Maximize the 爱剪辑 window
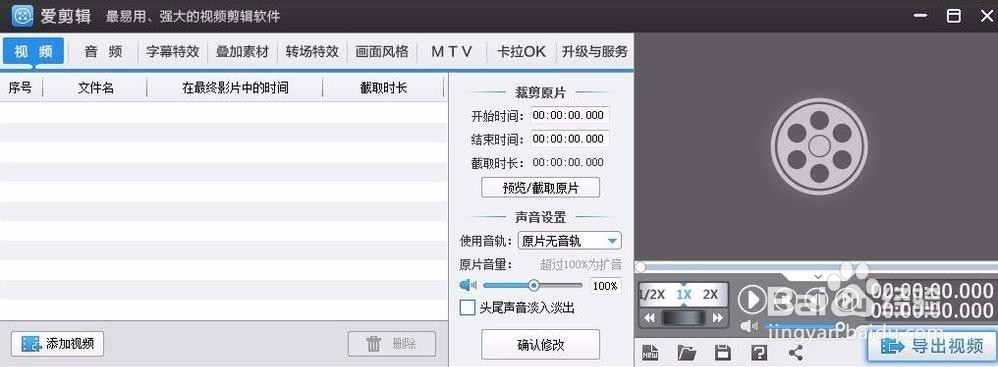Viewport: 998px width, 367px height. (953, 16)
